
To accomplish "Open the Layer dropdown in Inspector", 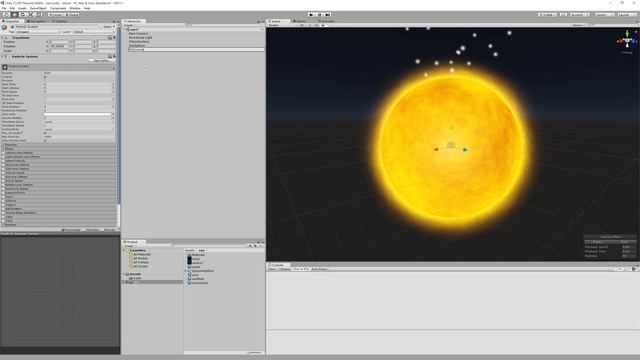I will [94, 31].
